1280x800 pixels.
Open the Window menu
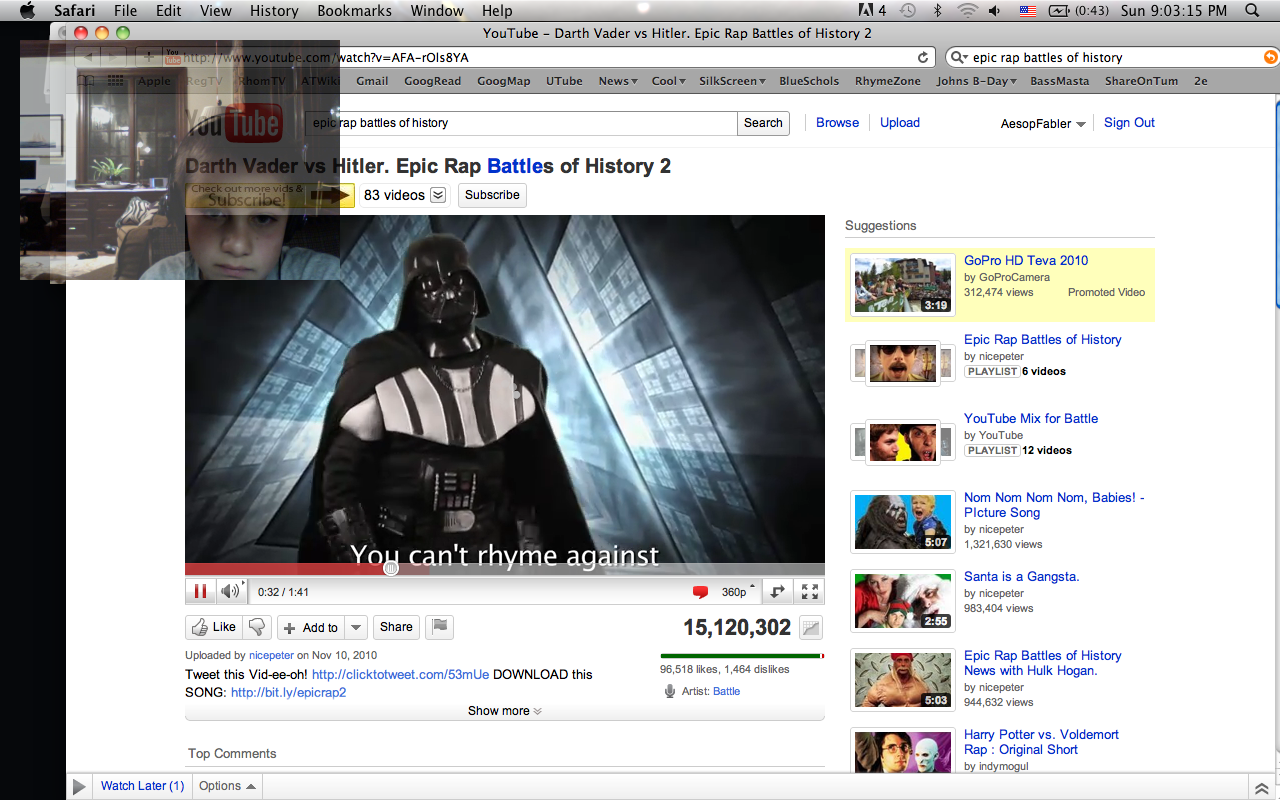pos(437,11)
